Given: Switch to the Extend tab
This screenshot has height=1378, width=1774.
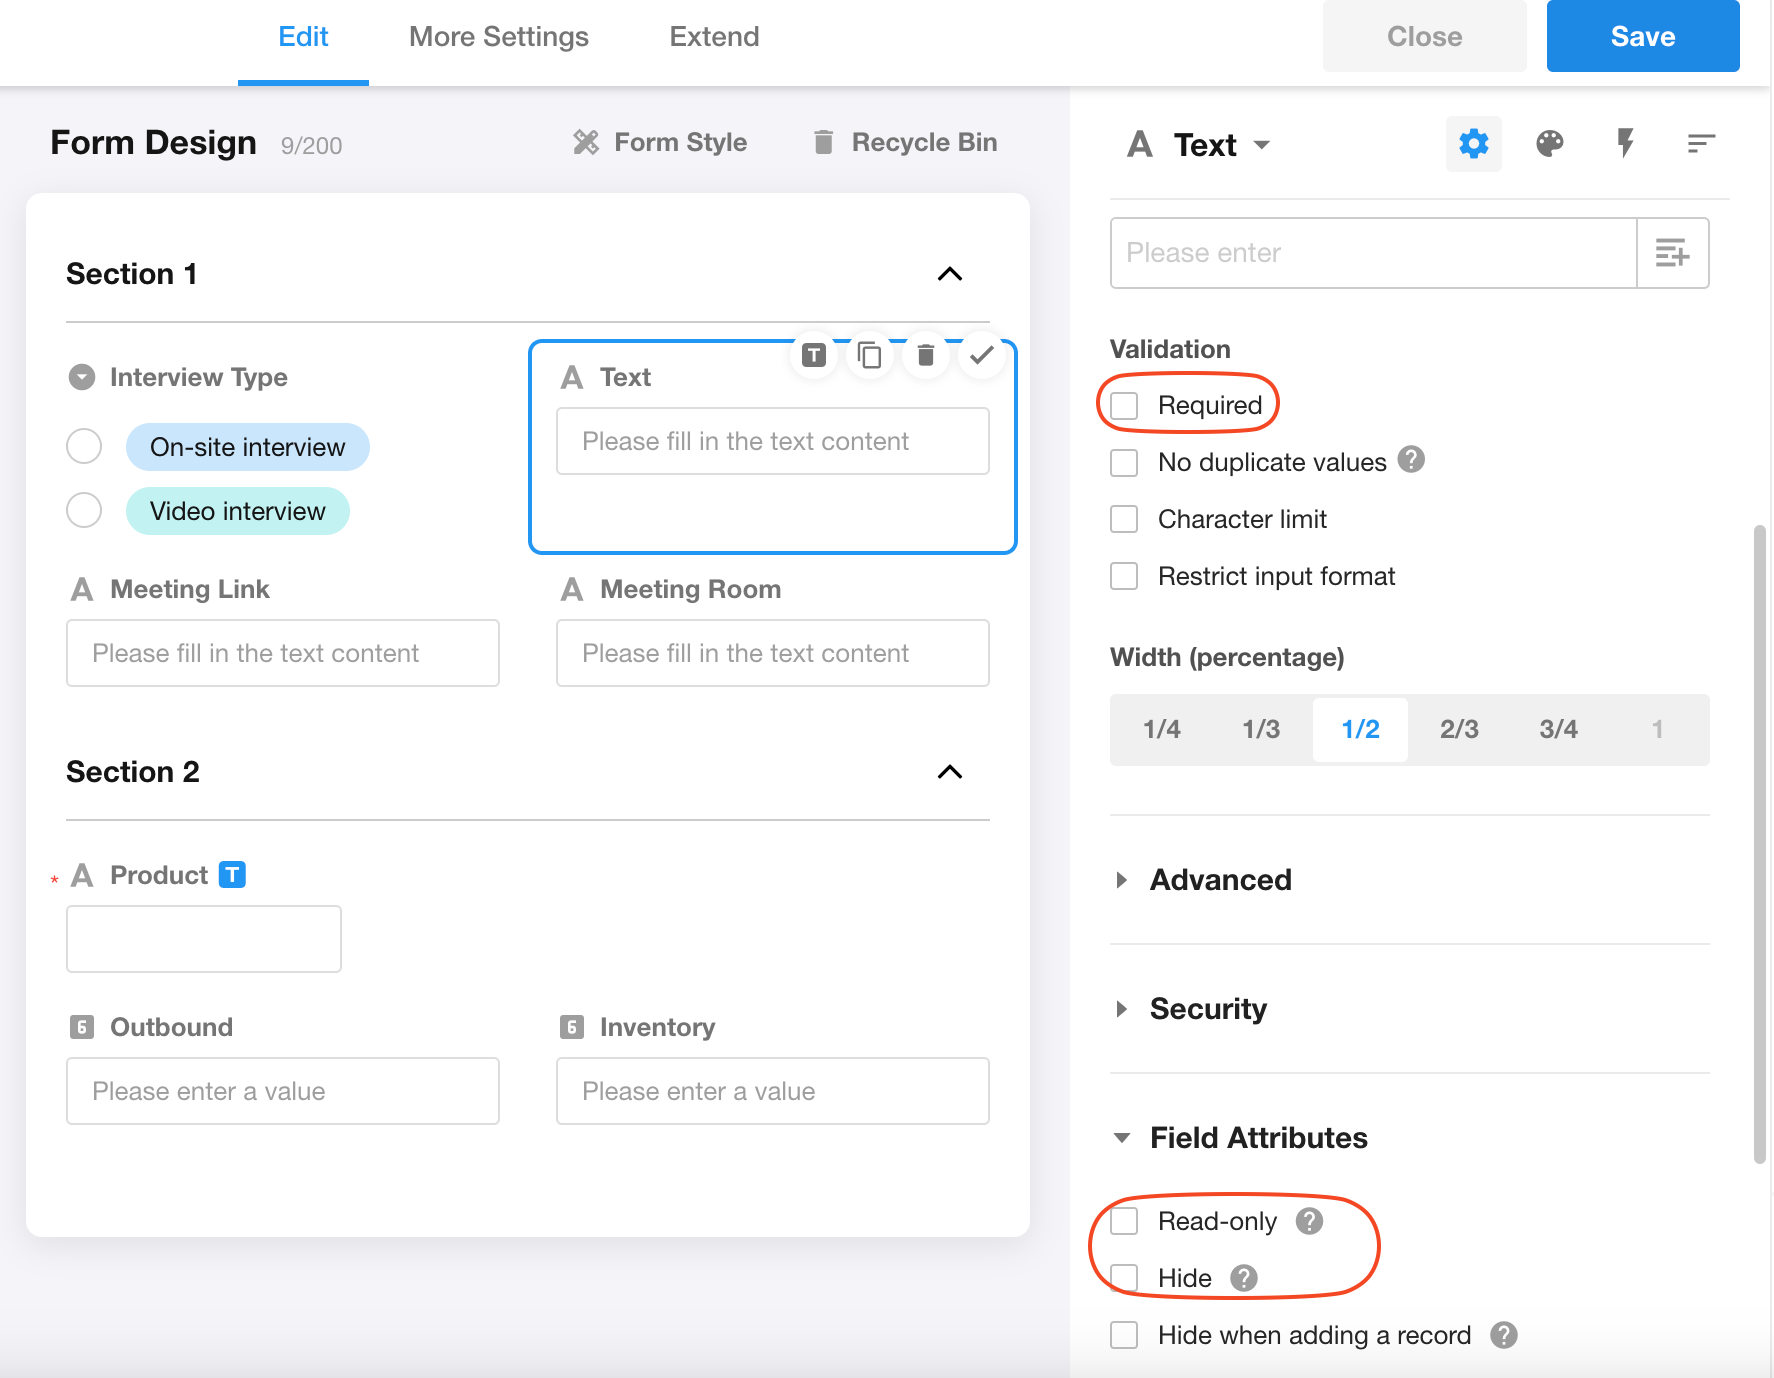Looking at the screenshot, I should pos(714,37).
